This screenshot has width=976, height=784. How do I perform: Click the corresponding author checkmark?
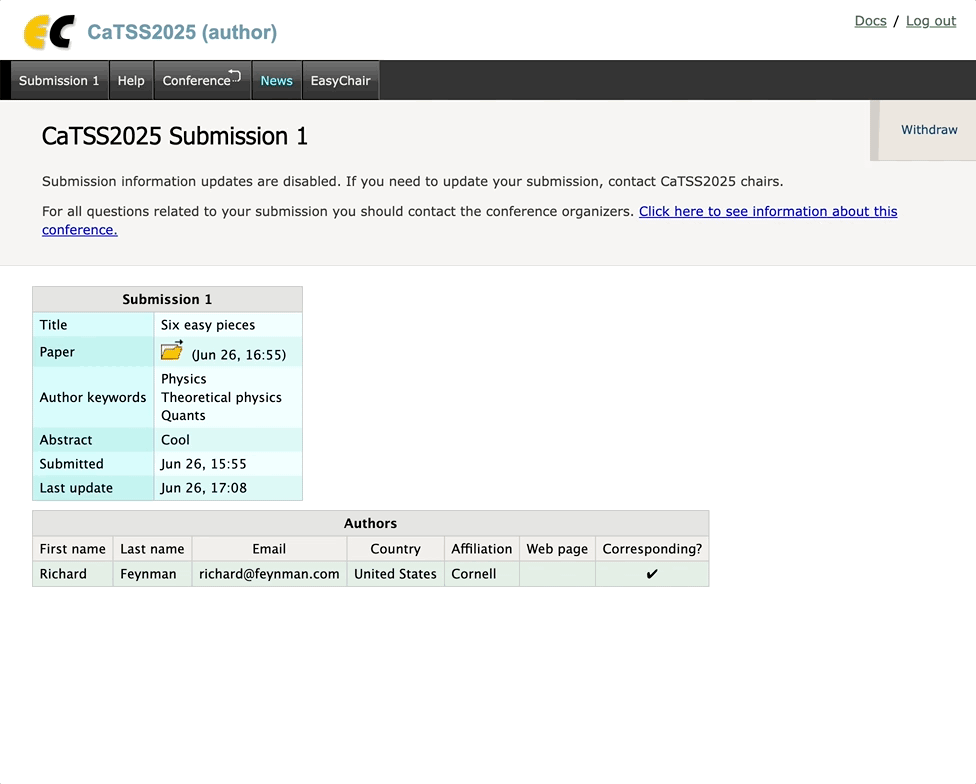[x=652, y=574]
